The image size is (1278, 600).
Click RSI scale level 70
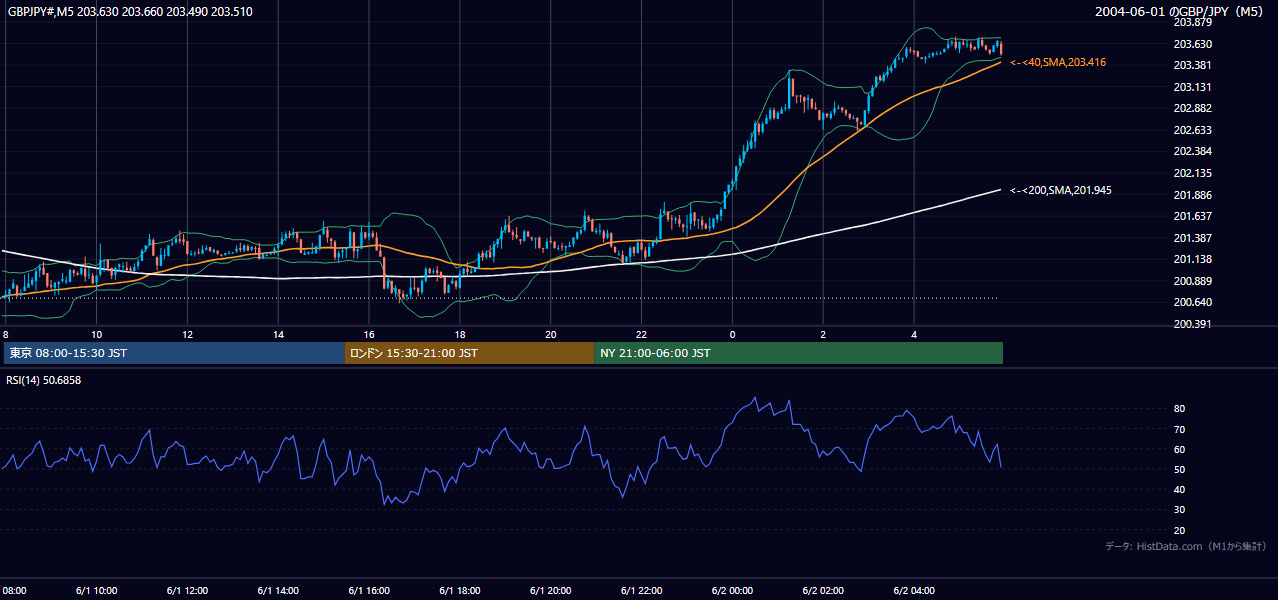pos(1180,429)
